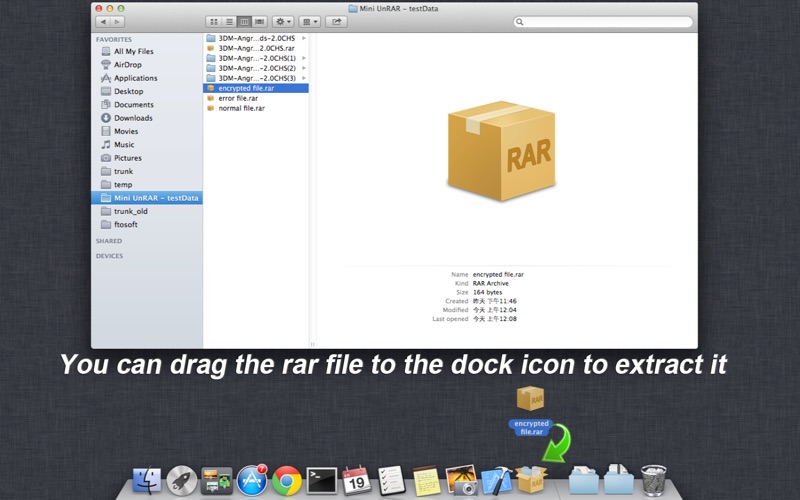Switch Finder to column view
This screenshot has width=800, height=500.
click(244, 22)
